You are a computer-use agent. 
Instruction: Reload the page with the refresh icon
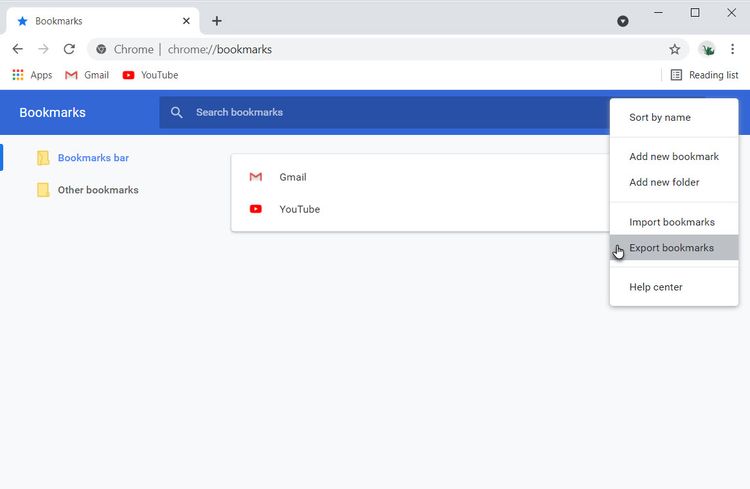(x=69, y=49)
